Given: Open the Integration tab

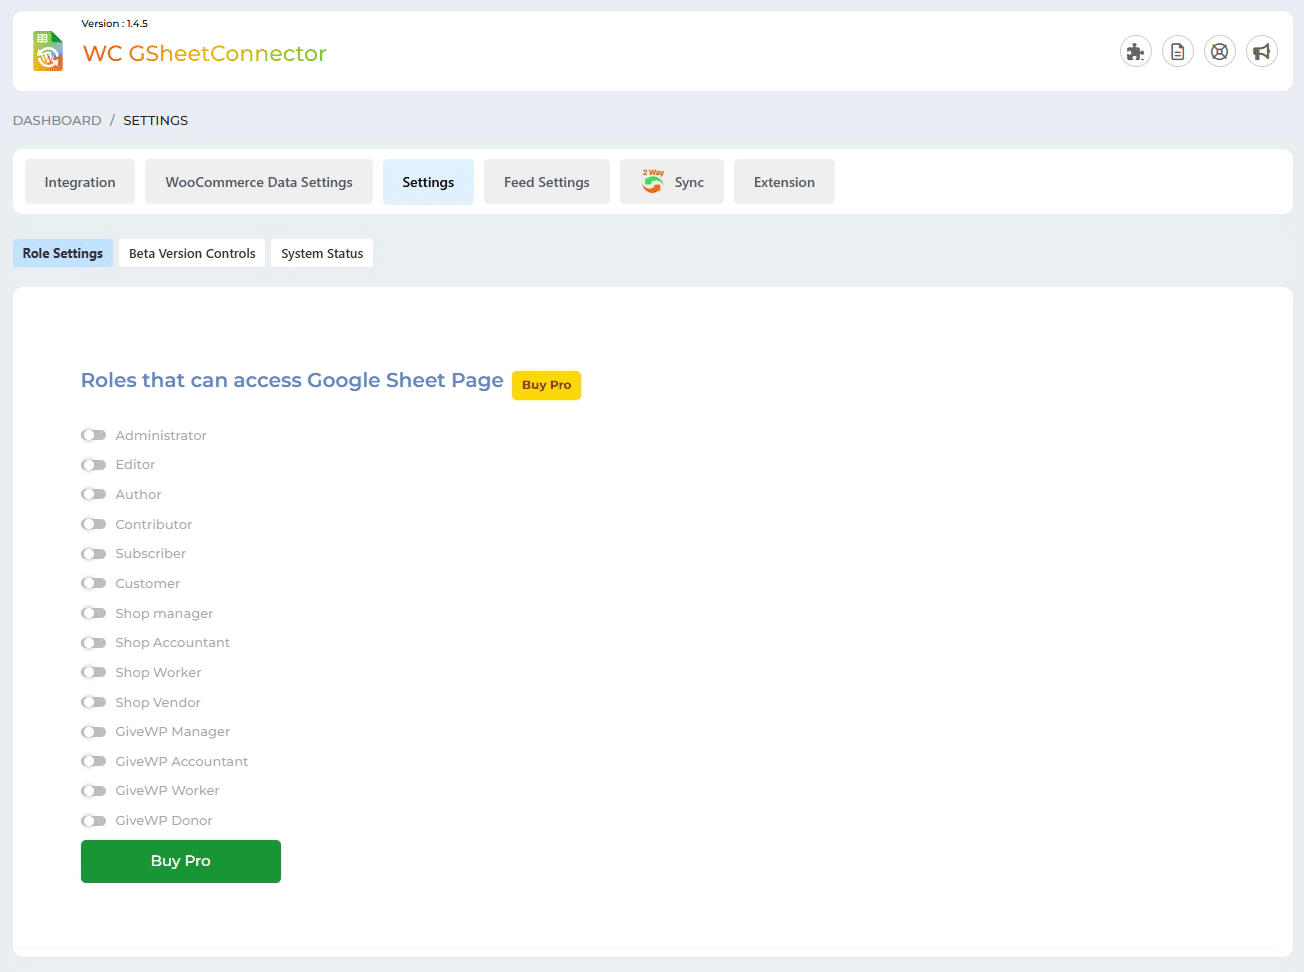Looking at the screenshot, I should pyautogui.click(x=80, y=182).
